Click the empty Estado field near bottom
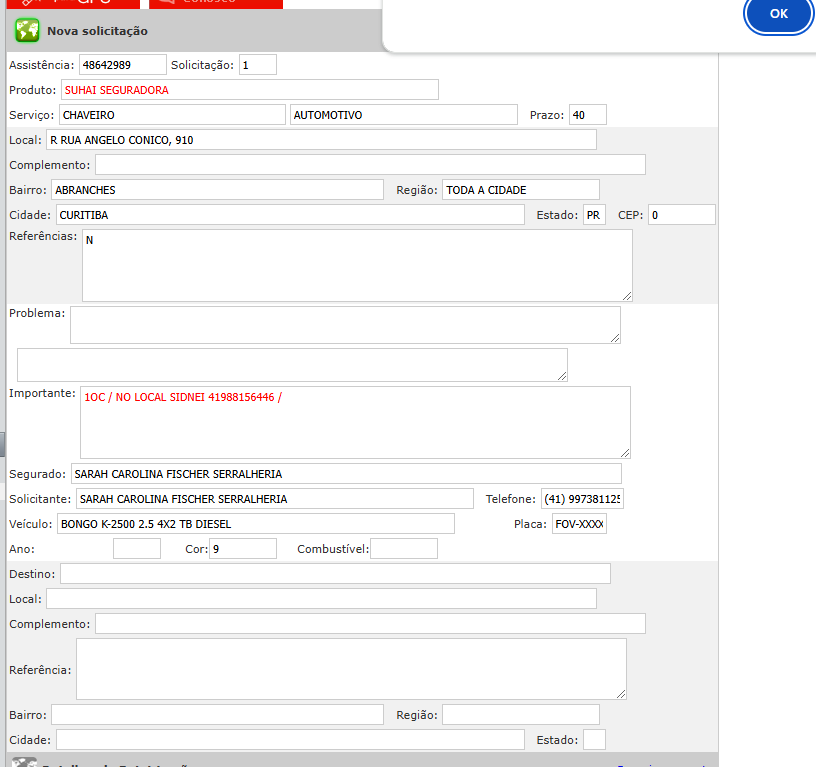 coord(594,739)
